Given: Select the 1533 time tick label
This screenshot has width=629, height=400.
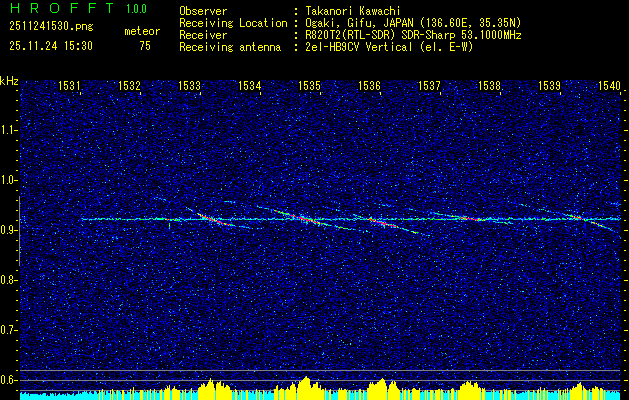Looking at the screenshot, I should click(x=189, y=86).
